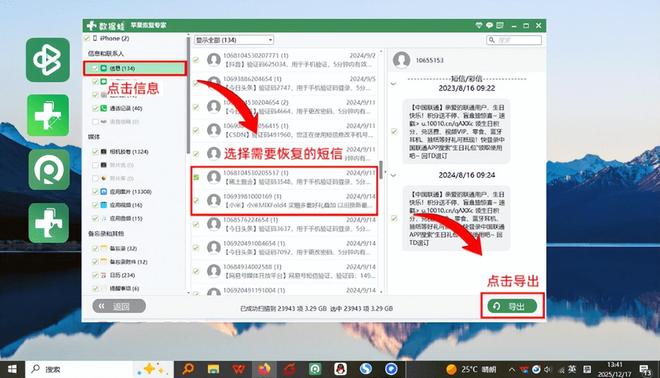Image resolution: width=660 pixels, height=378 pixels.
Task: Click the contact avatar atop the conversation pane
Action: (402, 60)
